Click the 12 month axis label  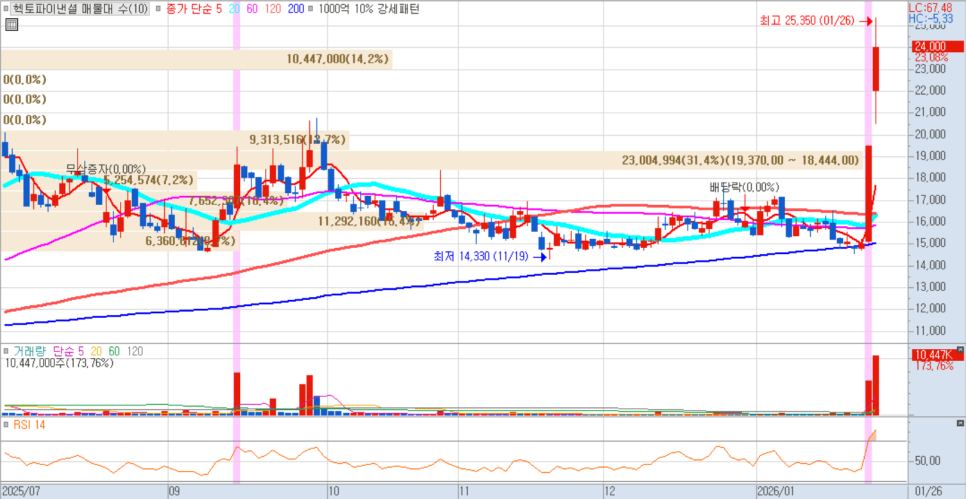[x=609, y=491]
